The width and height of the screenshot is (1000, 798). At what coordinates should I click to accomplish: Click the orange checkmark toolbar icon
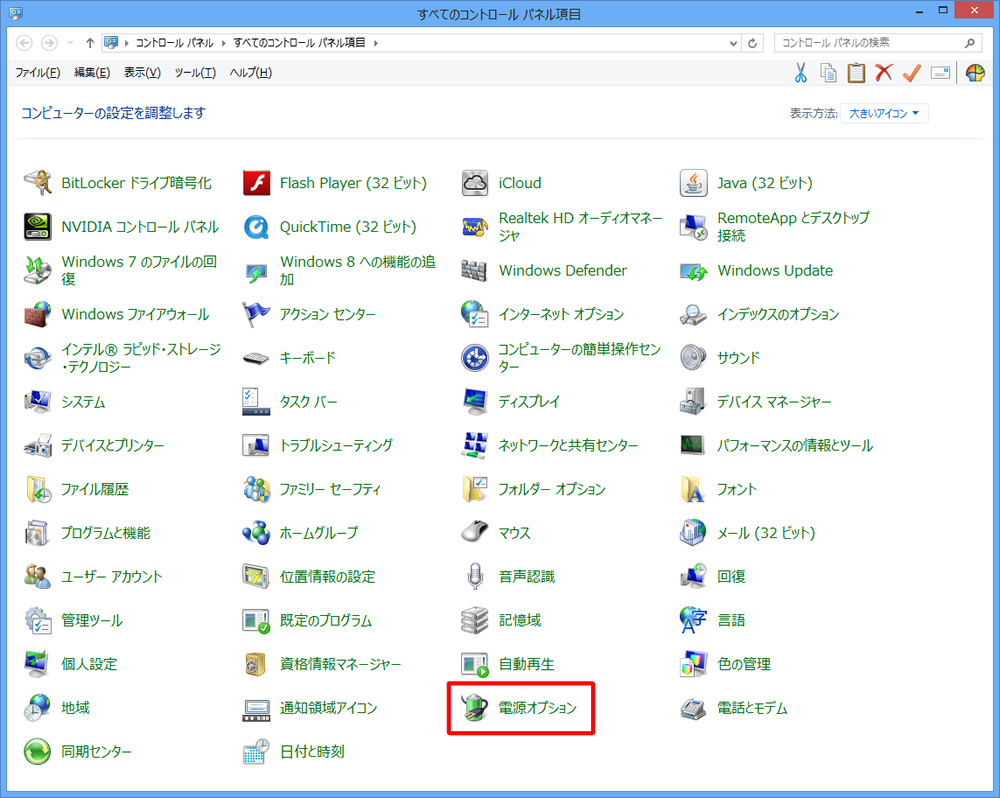[912, 73]
